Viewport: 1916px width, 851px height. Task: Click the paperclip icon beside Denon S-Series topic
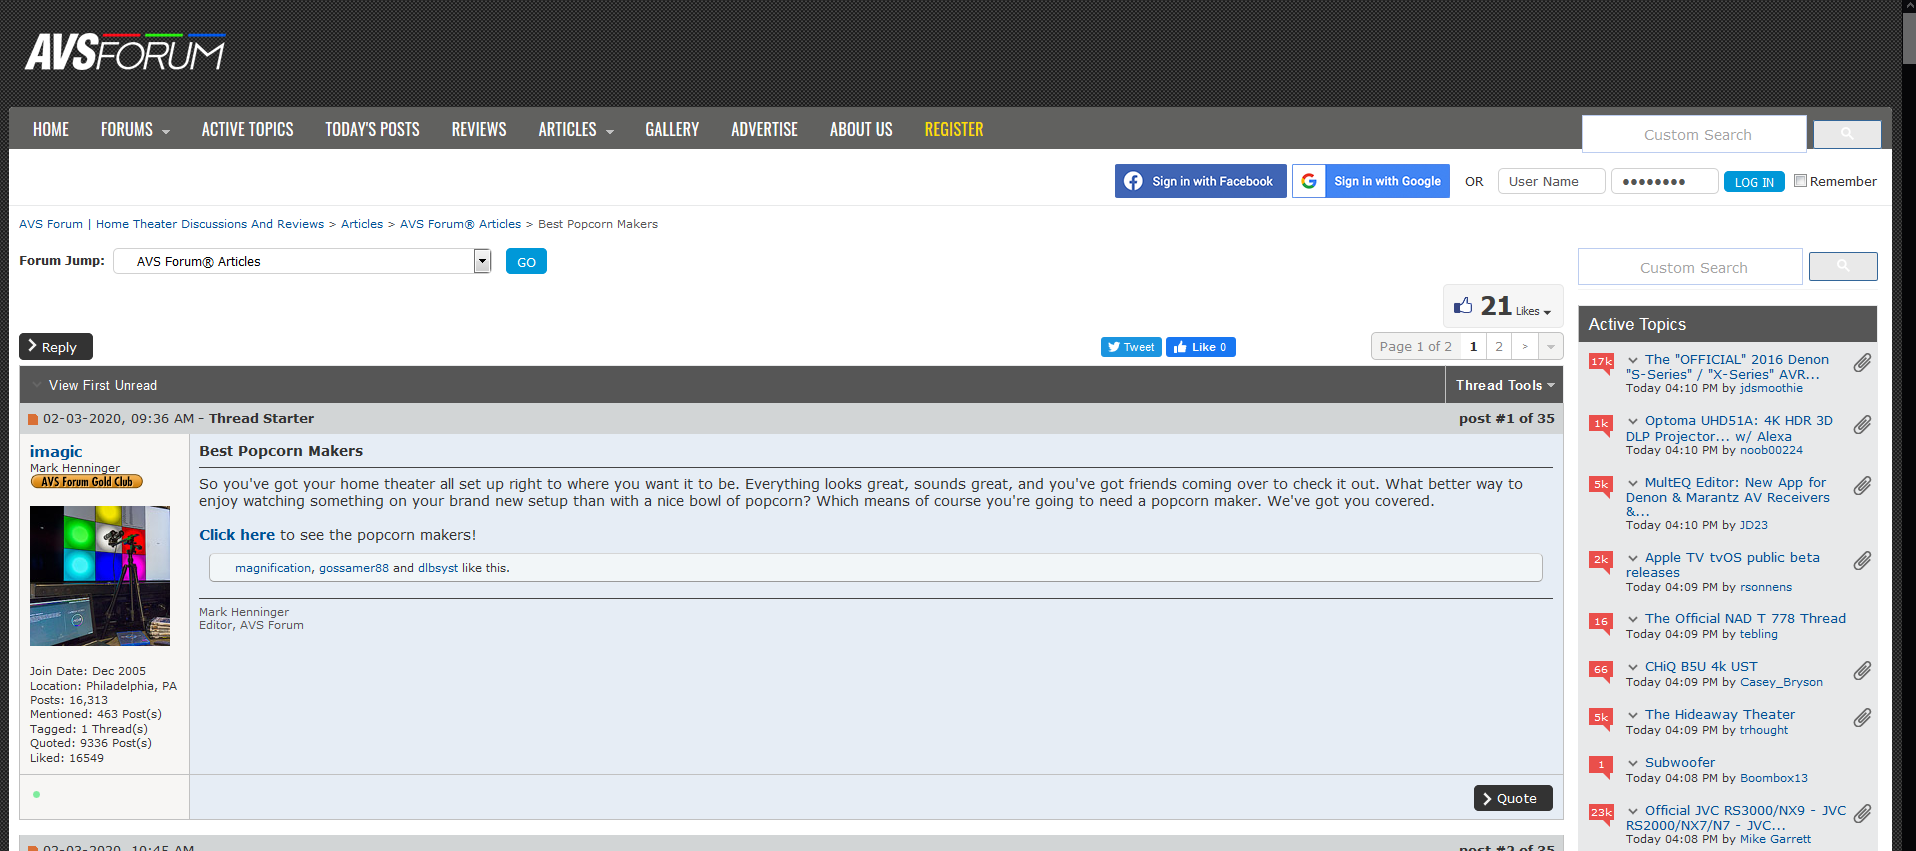pos(1862,363)
